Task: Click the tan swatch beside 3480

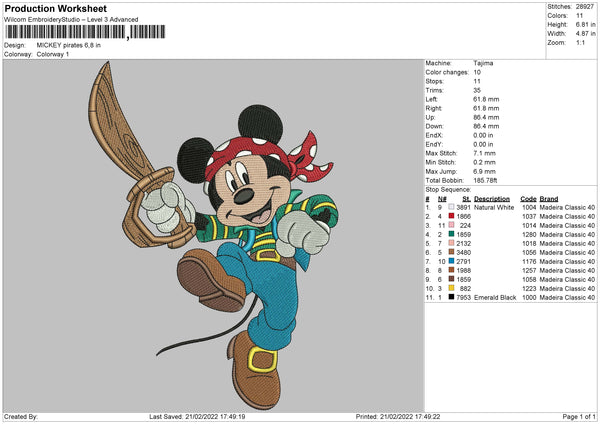Action: tap(452, 252)
